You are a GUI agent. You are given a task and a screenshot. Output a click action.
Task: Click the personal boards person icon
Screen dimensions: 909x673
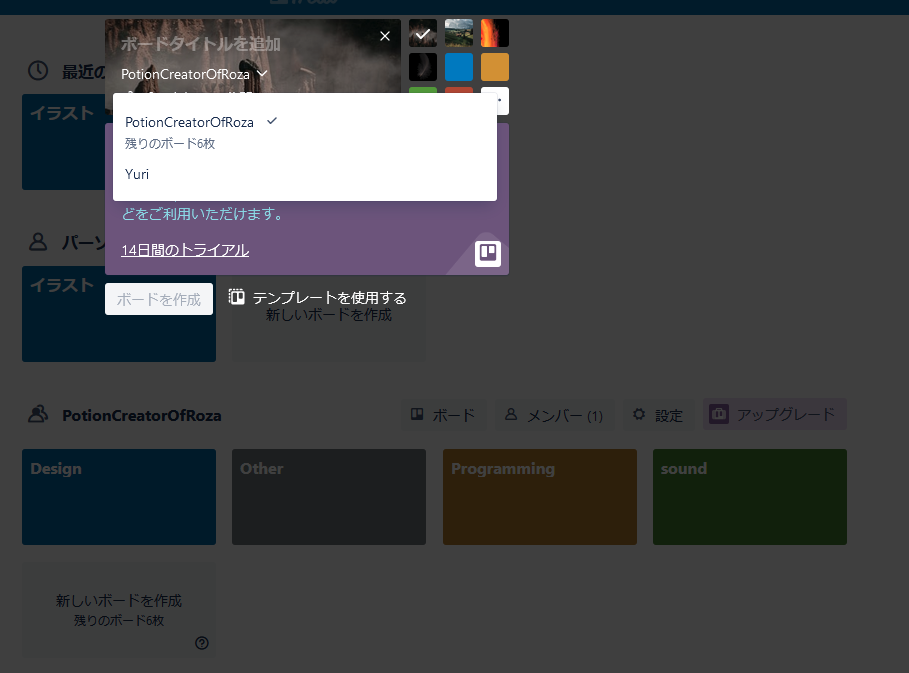(x=38, y=241)
